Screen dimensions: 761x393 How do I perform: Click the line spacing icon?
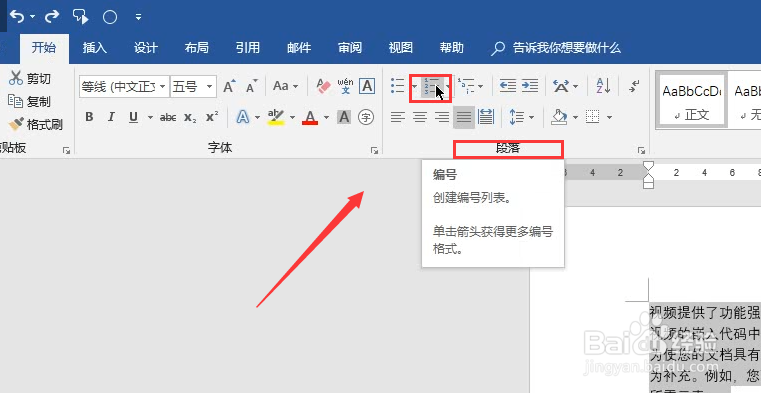517,117
